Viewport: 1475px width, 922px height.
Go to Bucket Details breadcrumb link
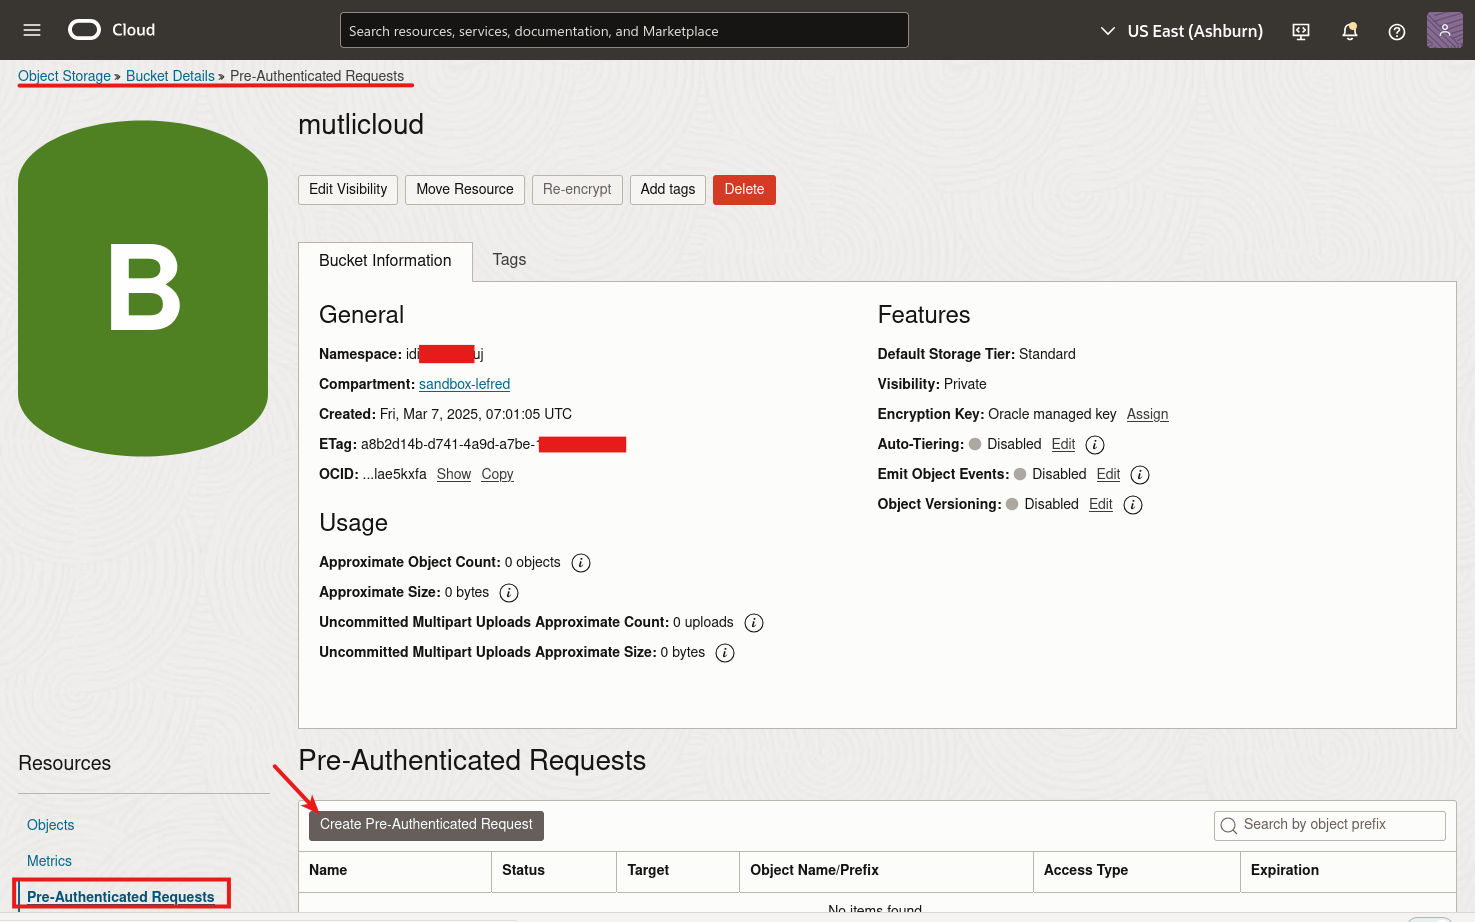point(170,76)
